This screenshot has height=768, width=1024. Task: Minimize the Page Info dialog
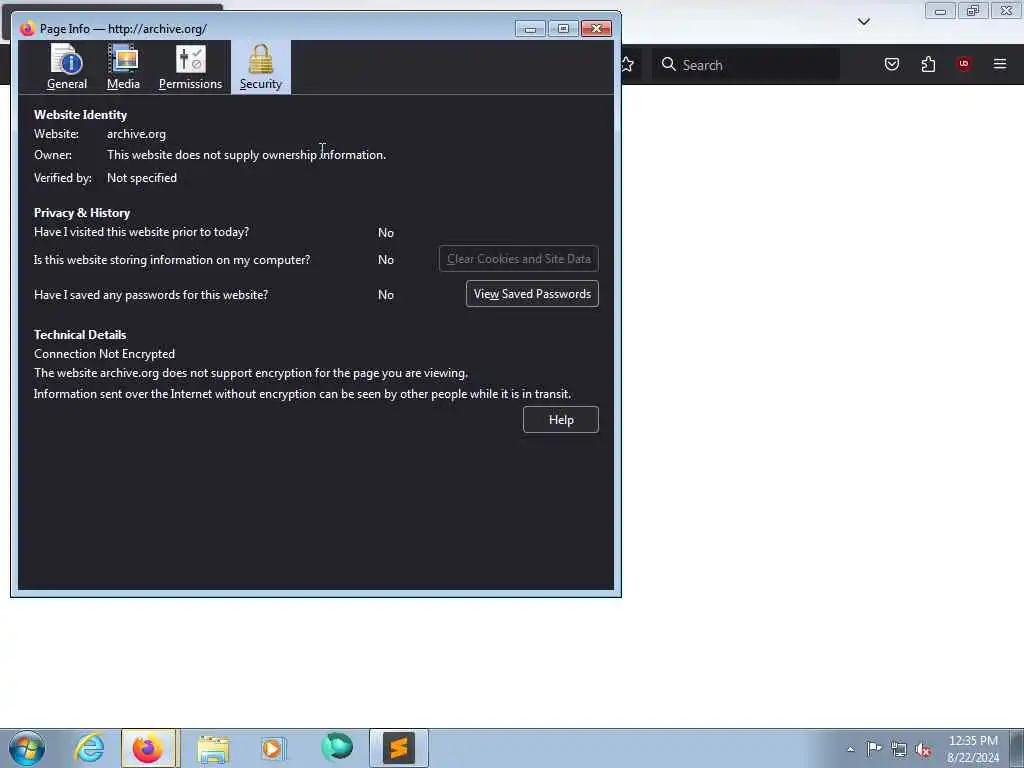click(530, 29)
